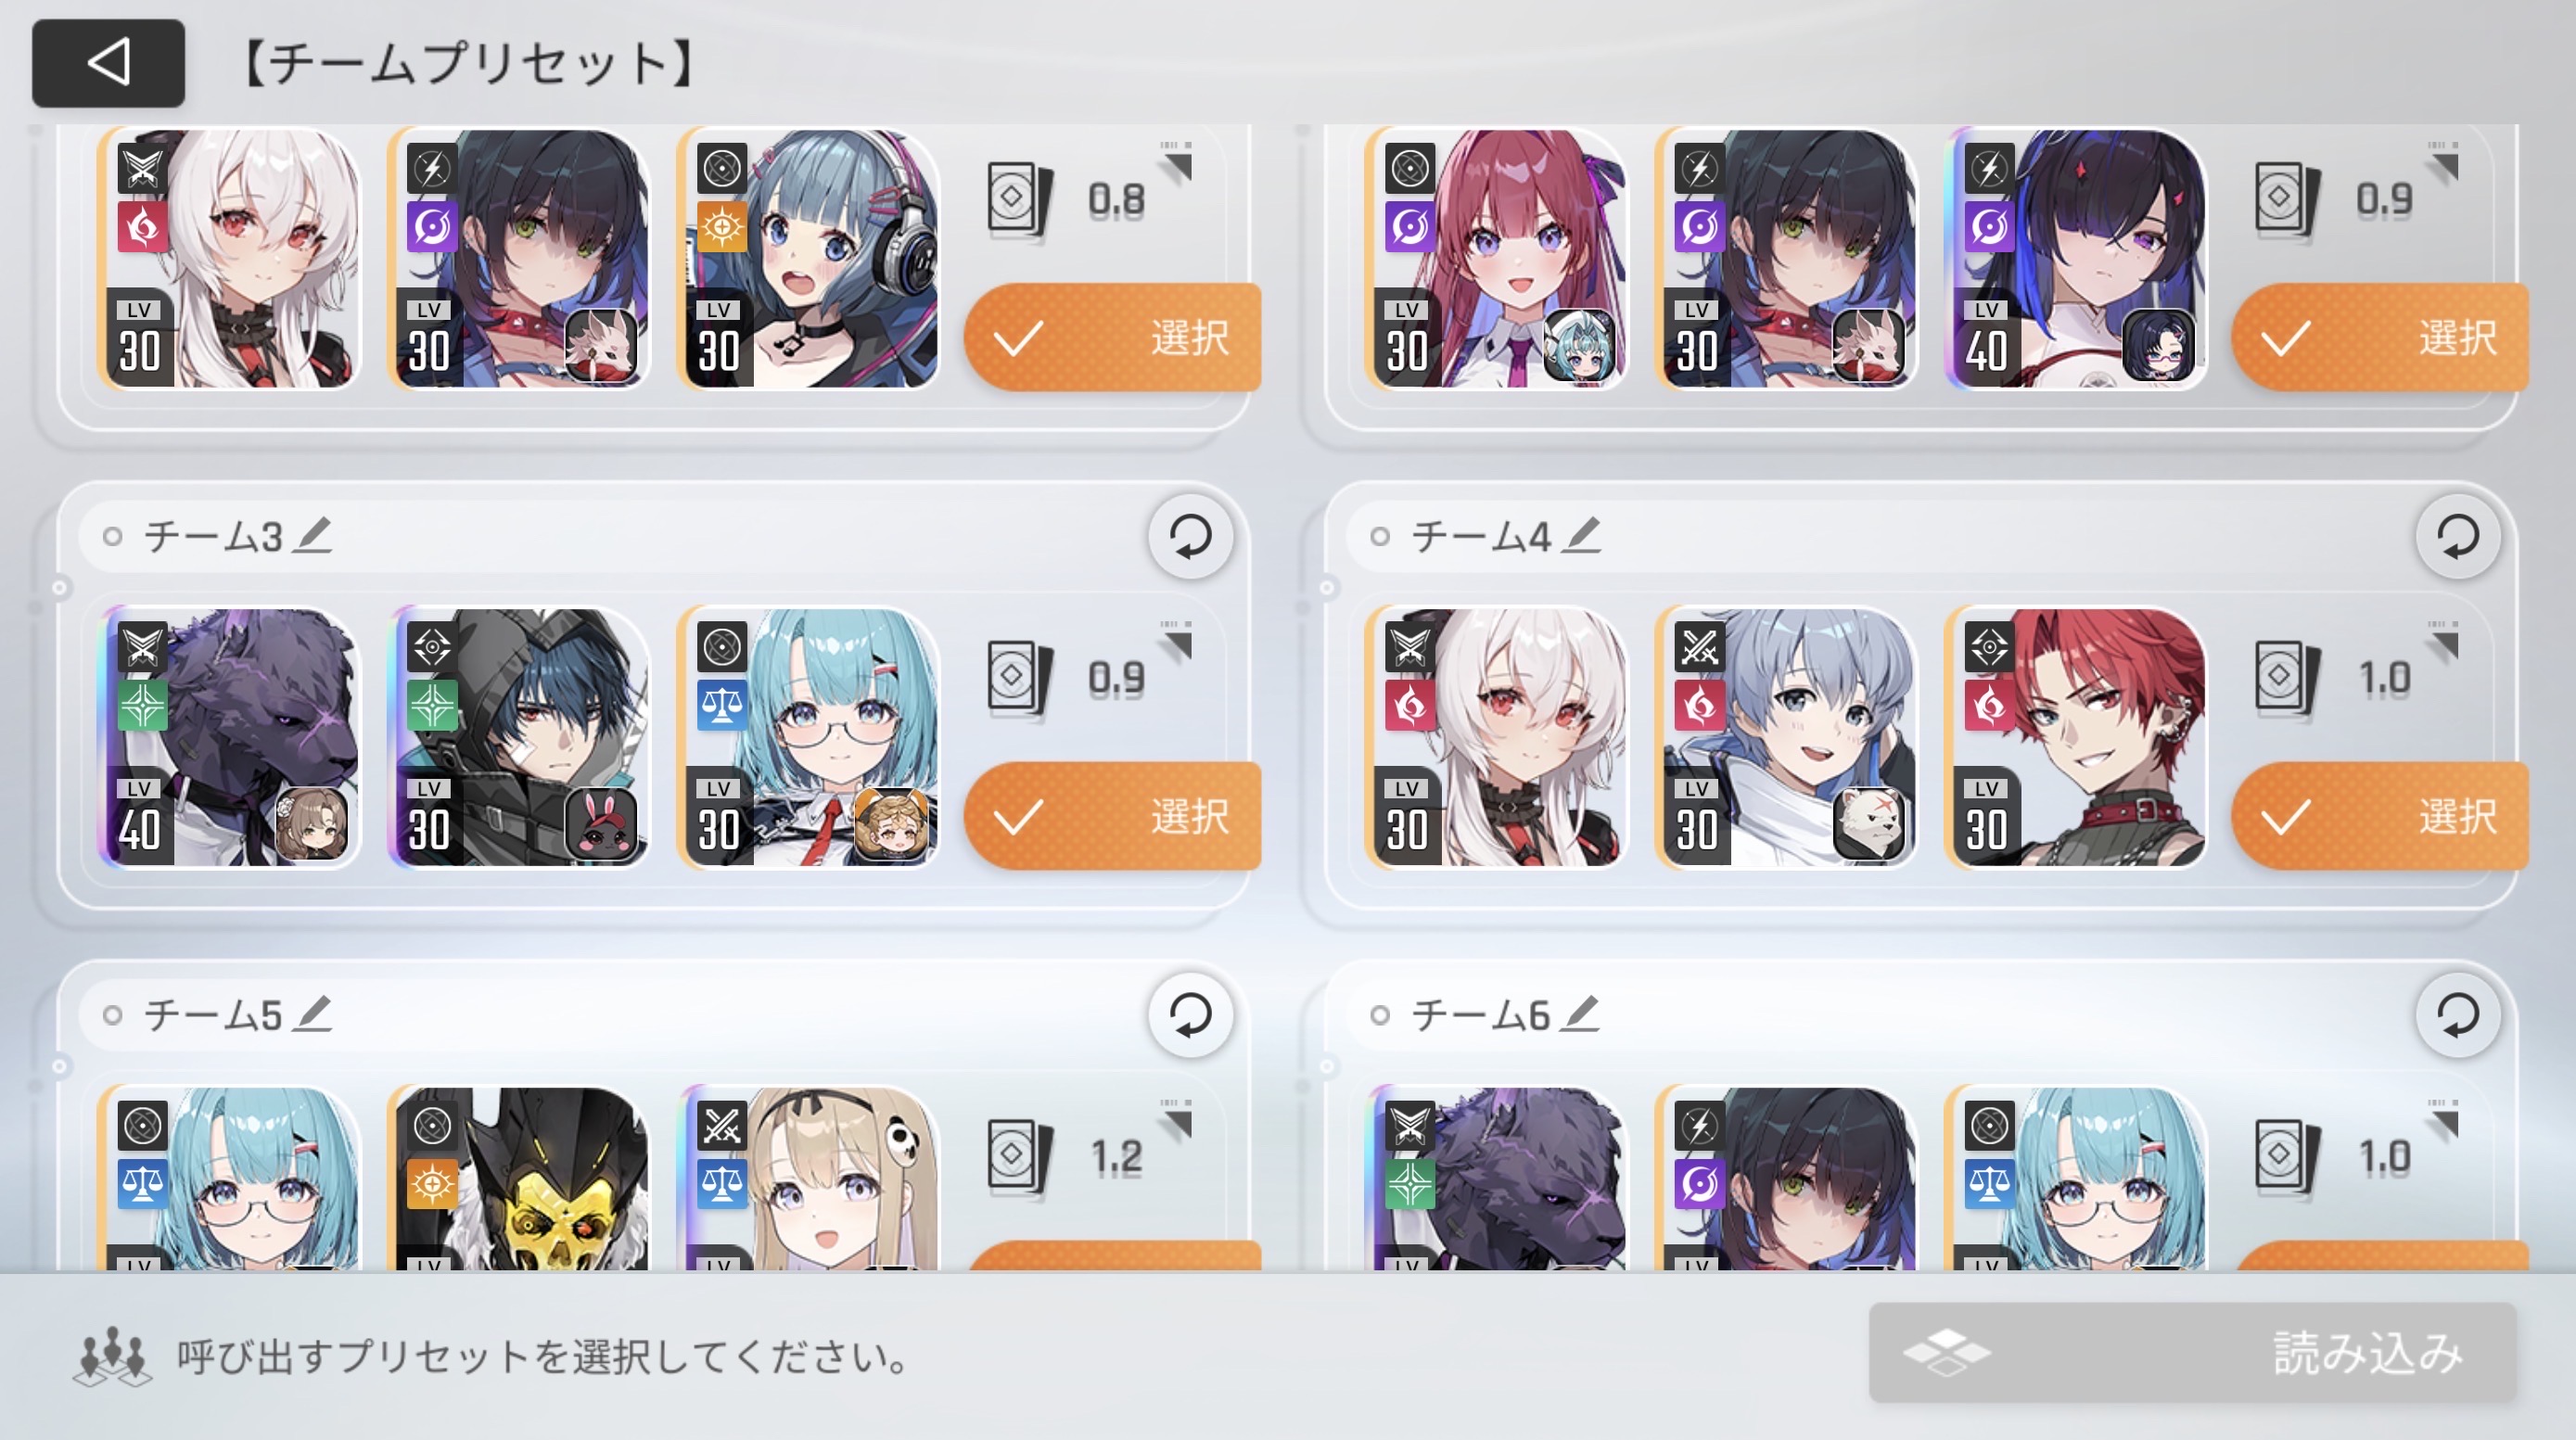Click the 読み込み load button

(2192, 1353)
